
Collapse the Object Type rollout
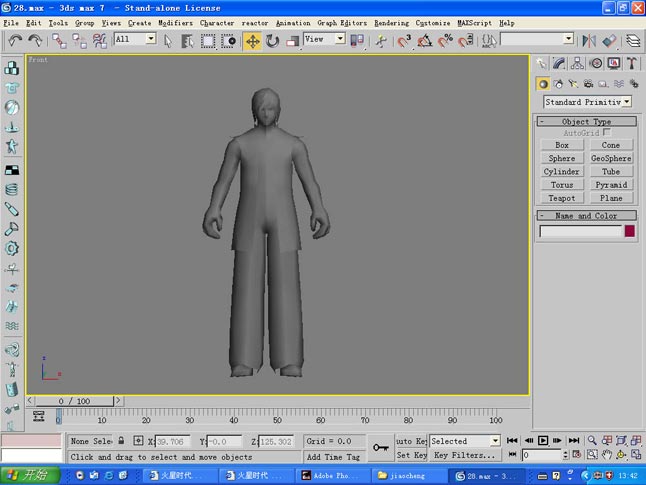587,122
